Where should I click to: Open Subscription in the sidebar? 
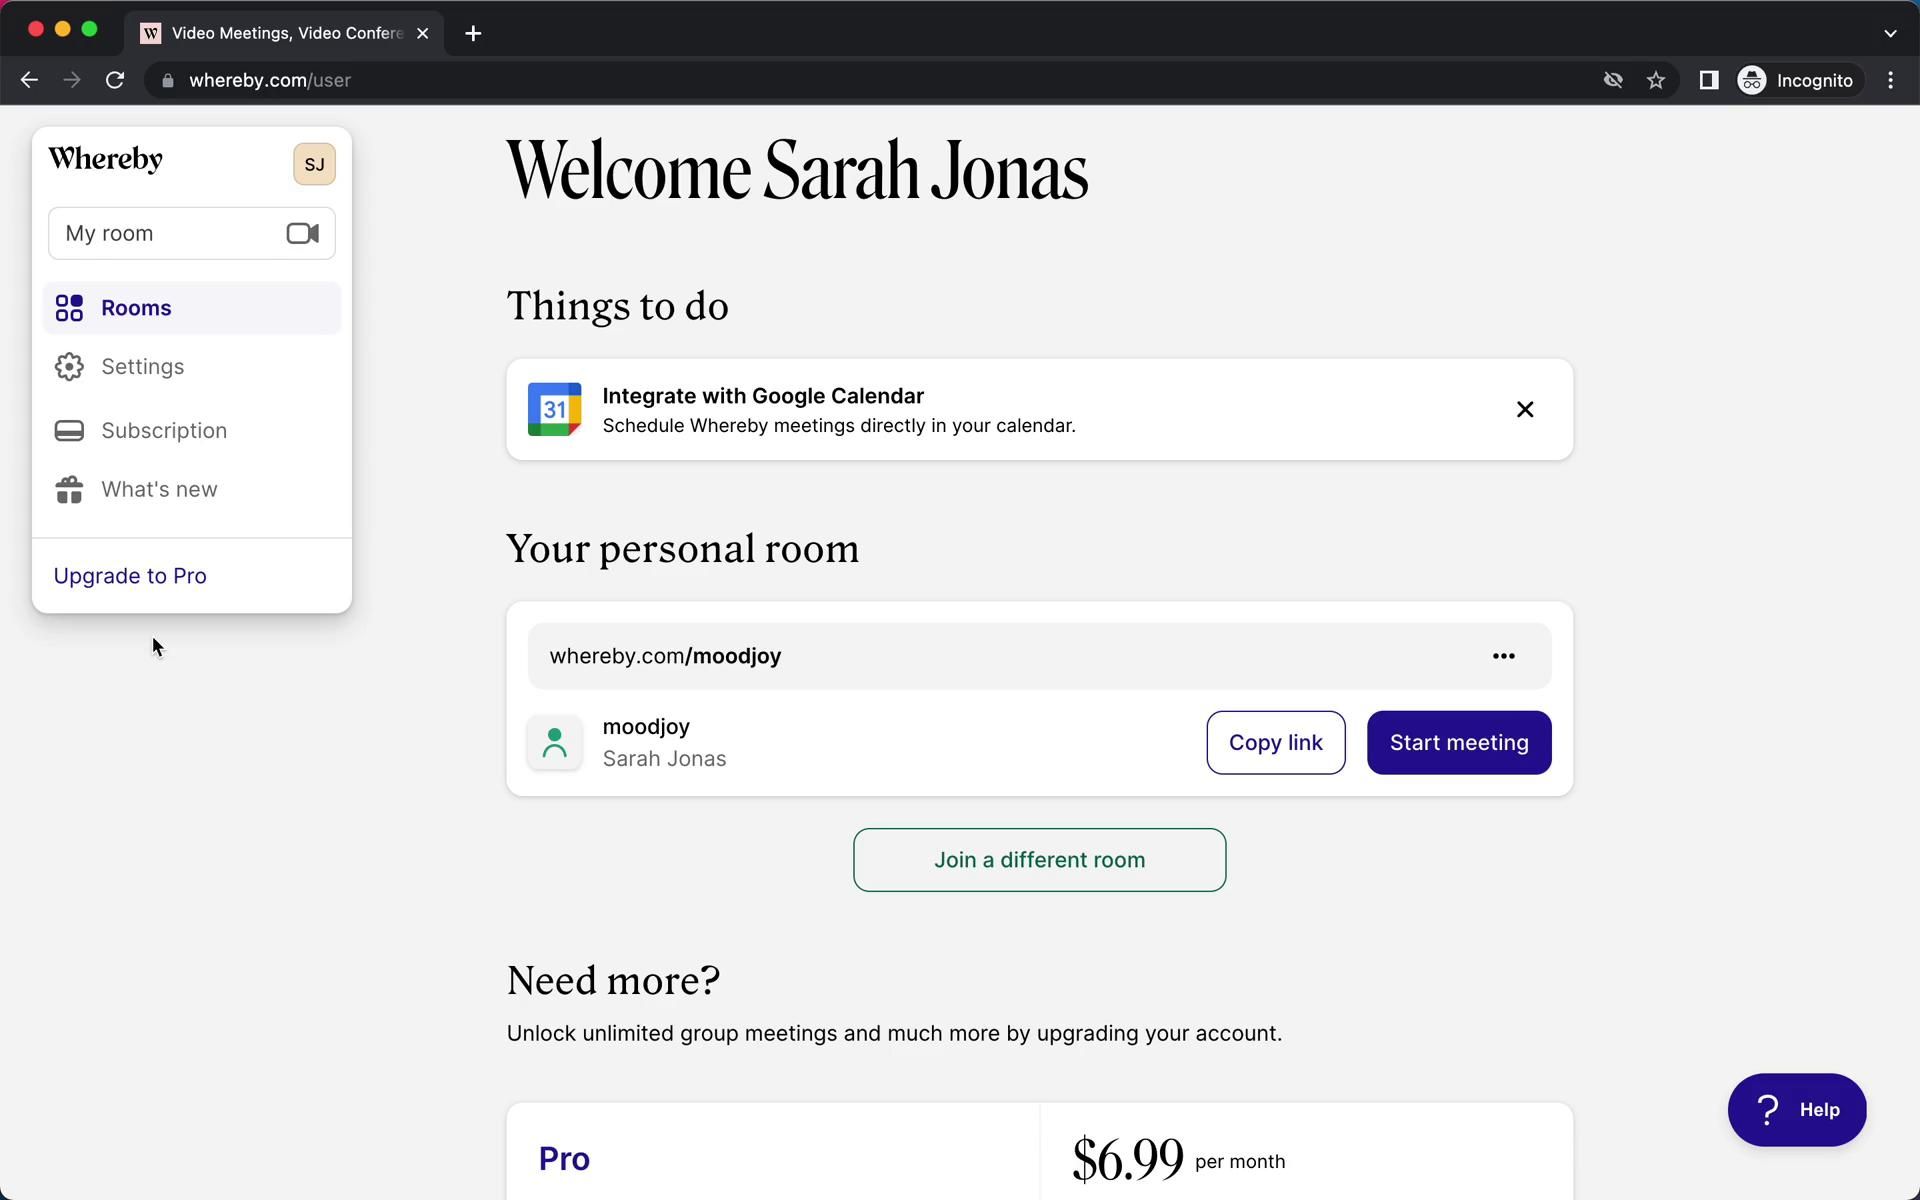[192, 431]
